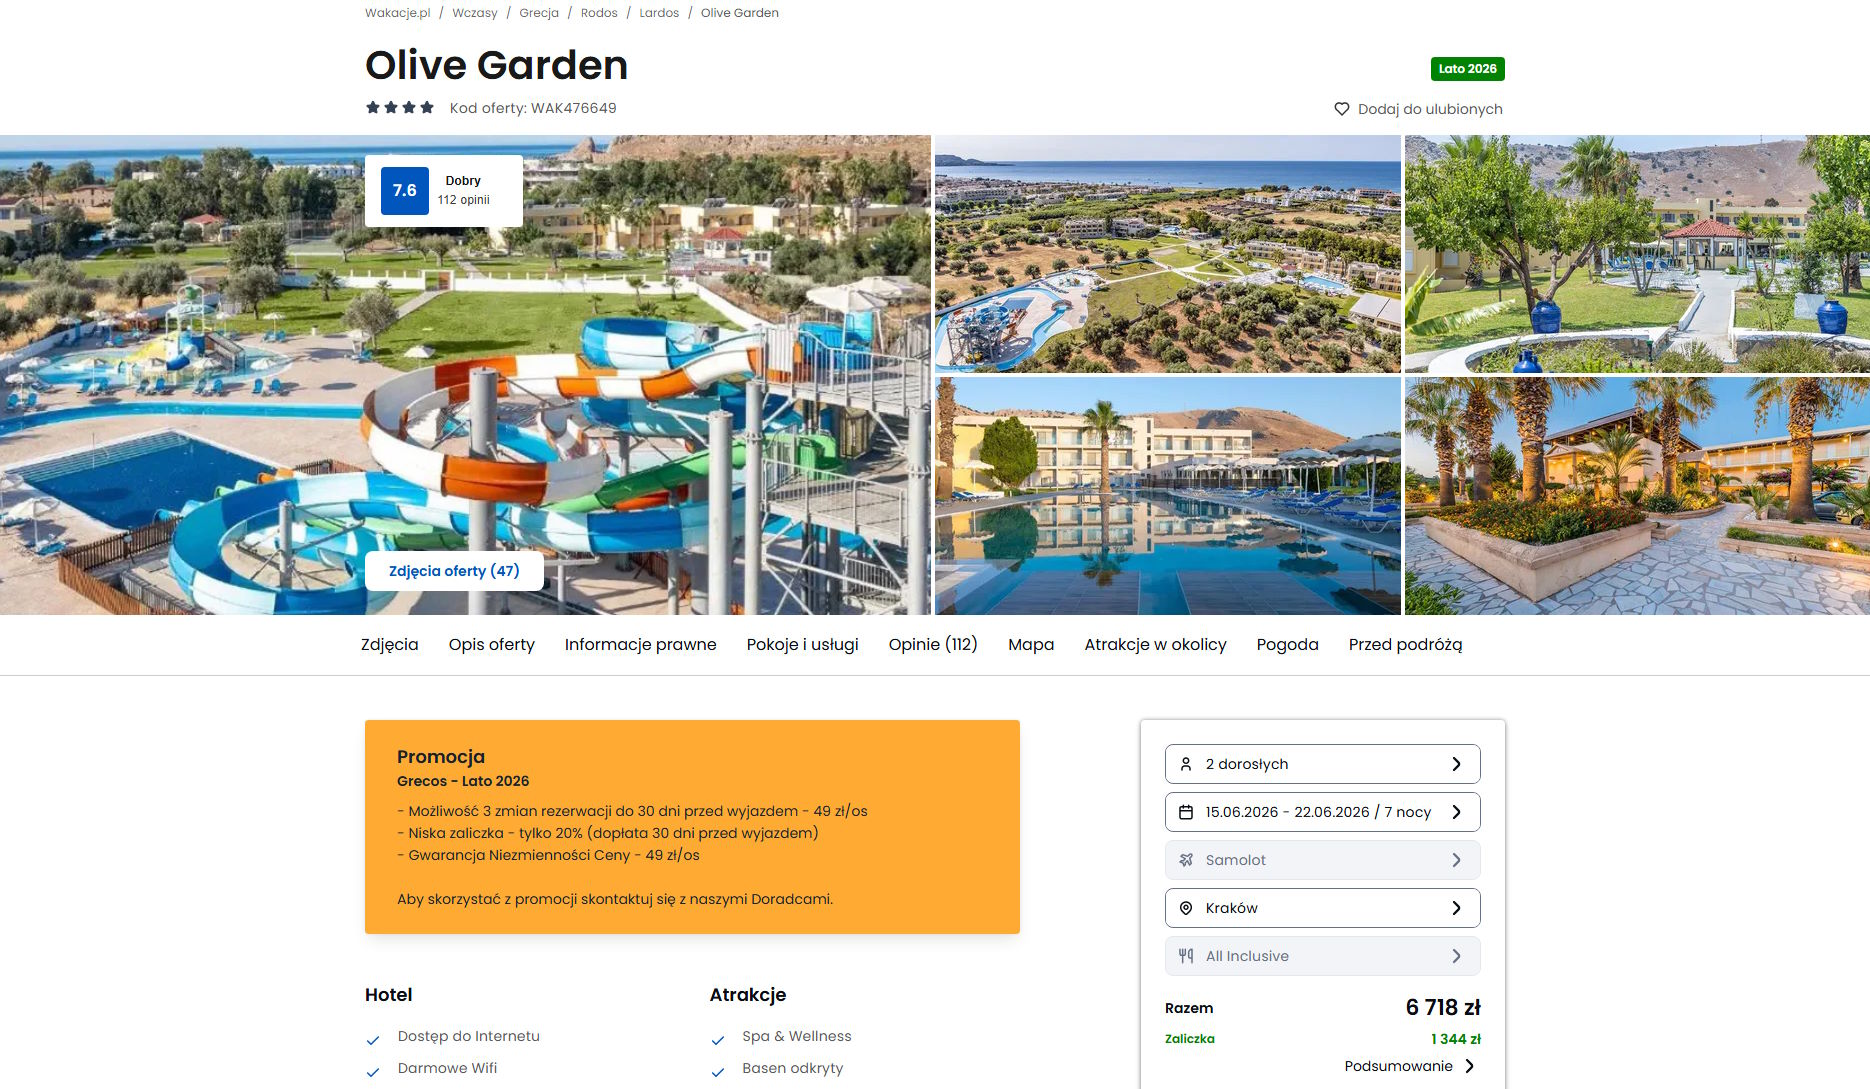Screen dimensions: 1870x1089
Task: Switch to the Opis oferty tab
Action: point(492,645)
